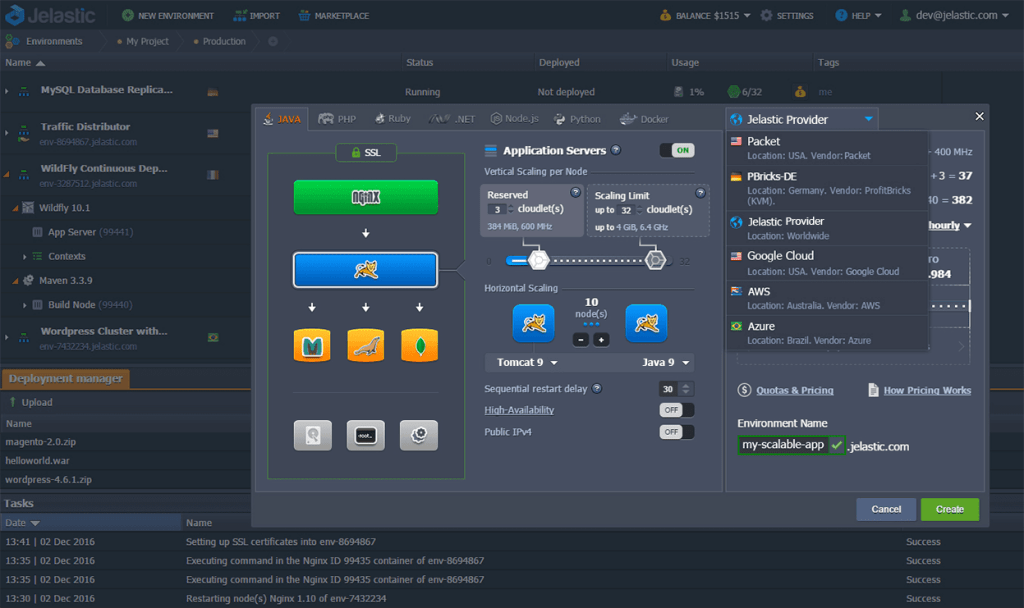The width and height of the screenshot is (1024, 608).
Task: Switch to the Docker tab
Action: coord(644,119)
